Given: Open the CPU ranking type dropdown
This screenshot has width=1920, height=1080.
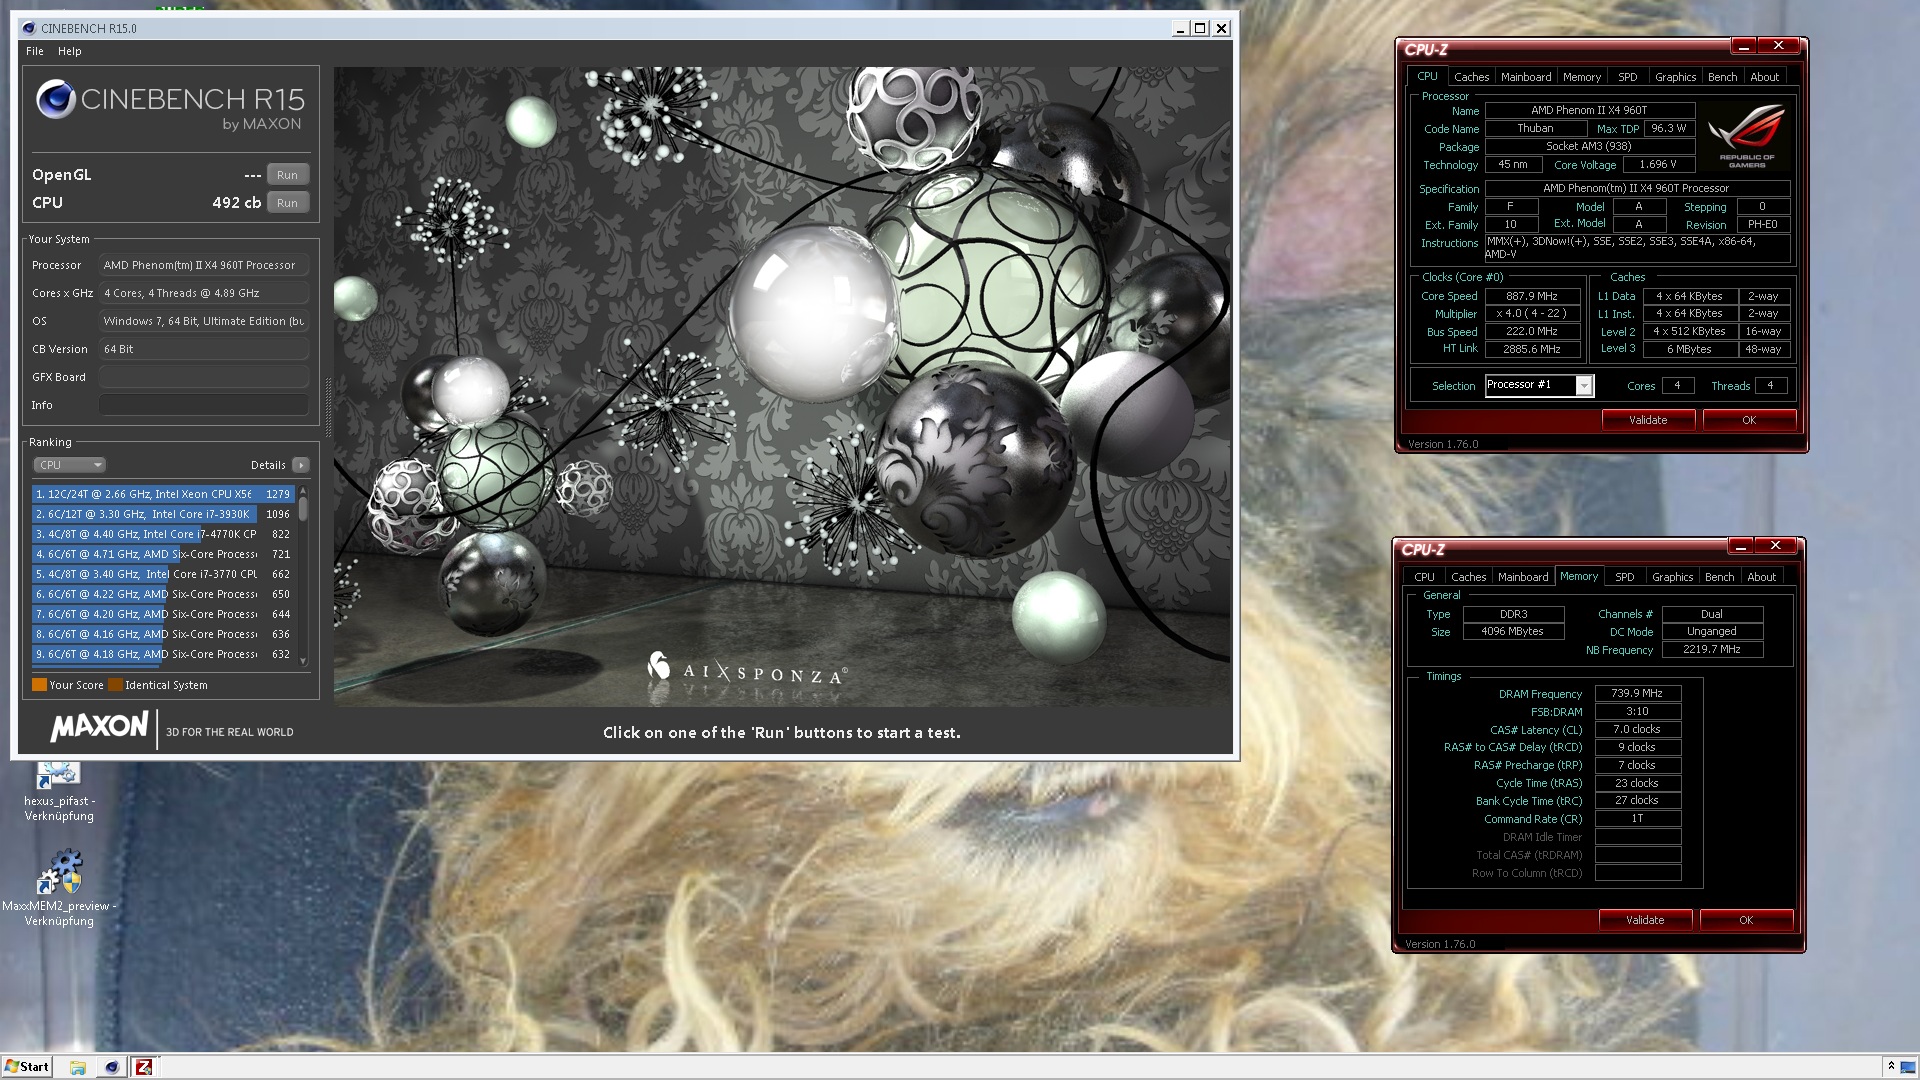Looking at the screenshot, I should (69, 465).
